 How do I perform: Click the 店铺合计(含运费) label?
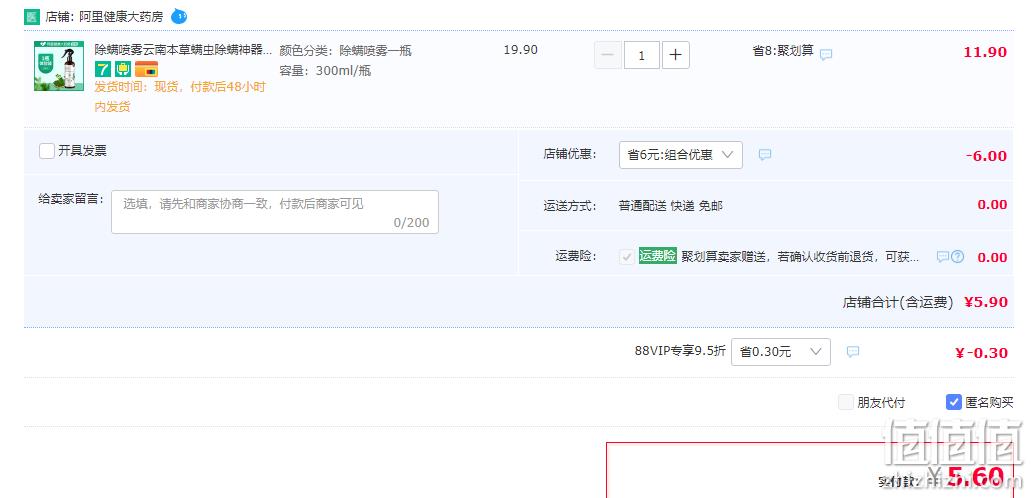point(898,303)
